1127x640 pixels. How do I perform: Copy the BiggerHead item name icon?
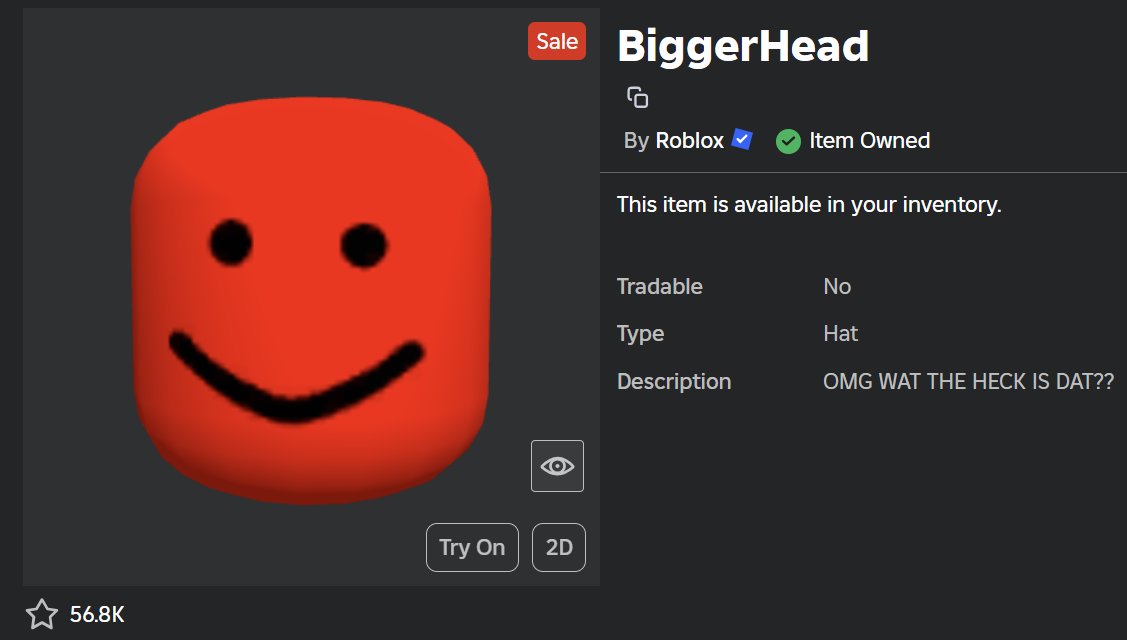click(638, 97)
